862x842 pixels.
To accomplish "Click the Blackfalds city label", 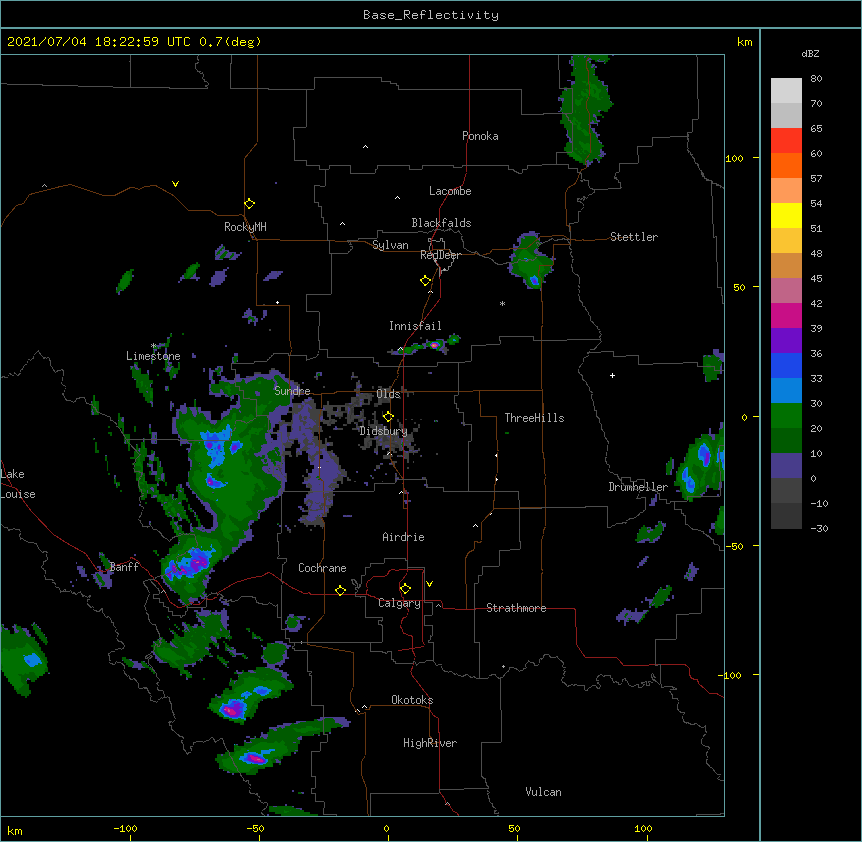I will [x=441, y=223].
